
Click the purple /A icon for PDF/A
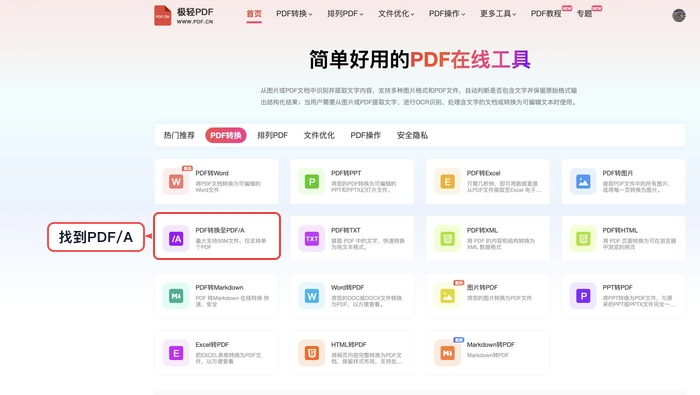click(x=176, y=239)
